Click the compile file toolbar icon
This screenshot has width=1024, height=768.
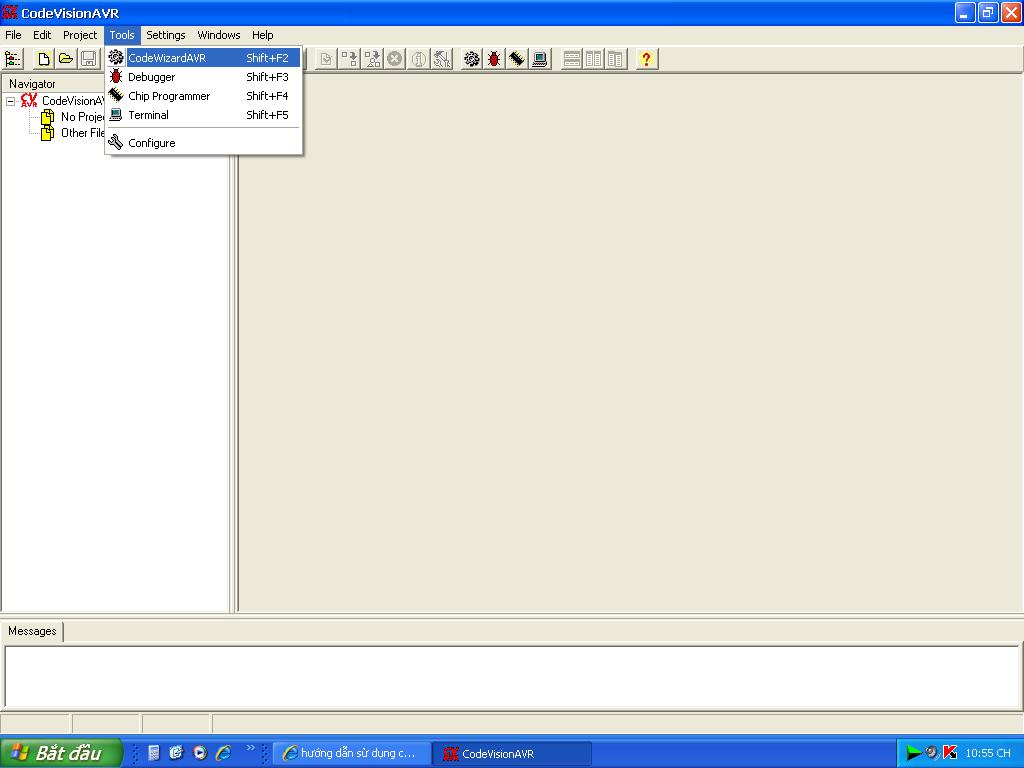326,59
